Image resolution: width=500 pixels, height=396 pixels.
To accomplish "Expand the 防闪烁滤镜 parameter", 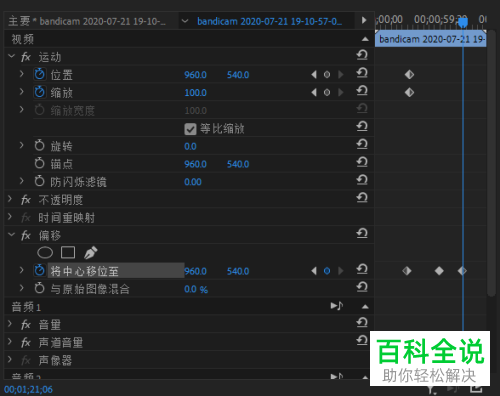I will (22, 181).
